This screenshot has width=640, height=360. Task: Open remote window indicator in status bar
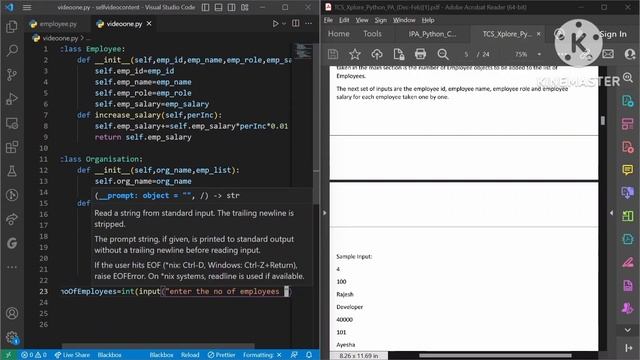(9, 355)
